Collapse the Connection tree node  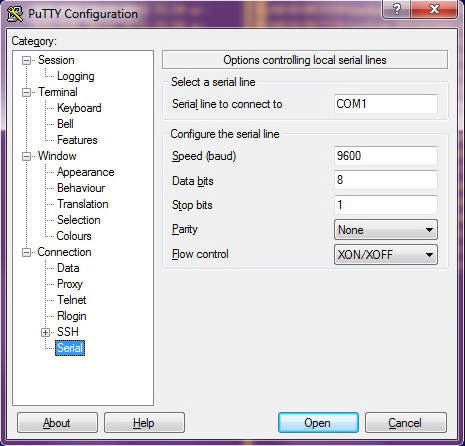pos(26,253)
